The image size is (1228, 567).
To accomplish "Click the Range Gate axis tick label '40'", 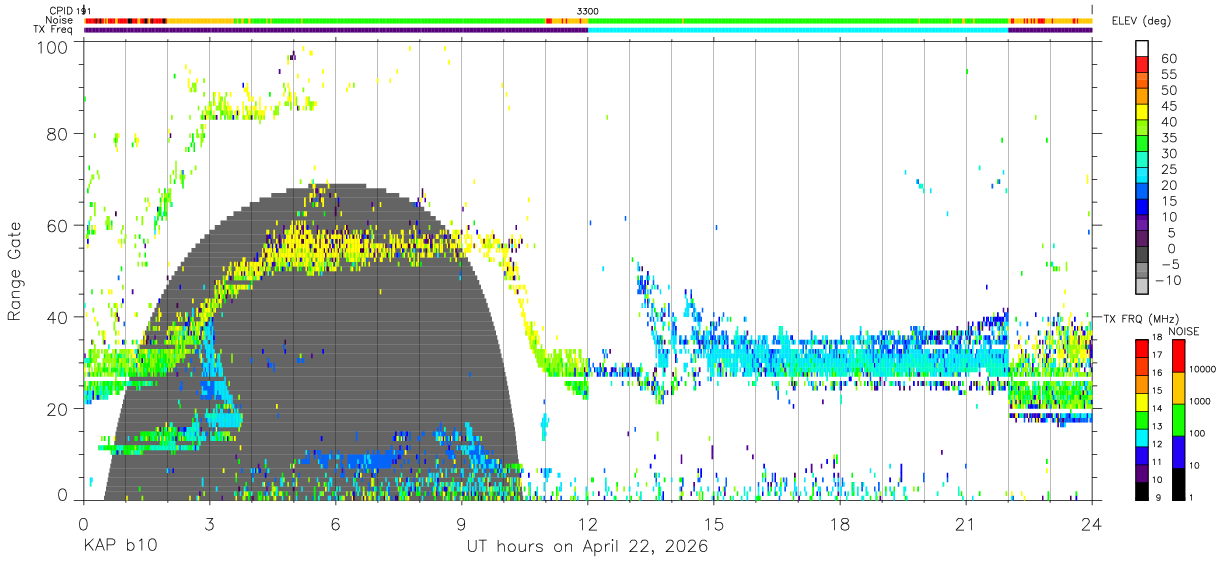I will click(57, 317).
